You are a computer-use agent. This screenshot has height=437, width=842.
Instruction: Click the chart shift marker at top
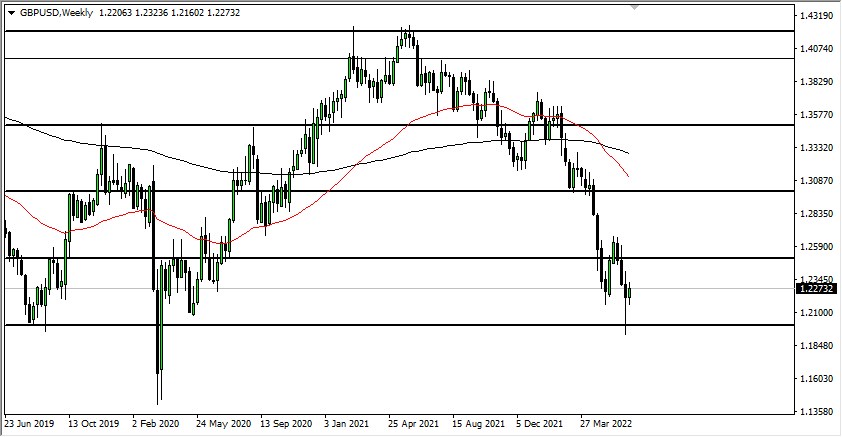[634, 8]
